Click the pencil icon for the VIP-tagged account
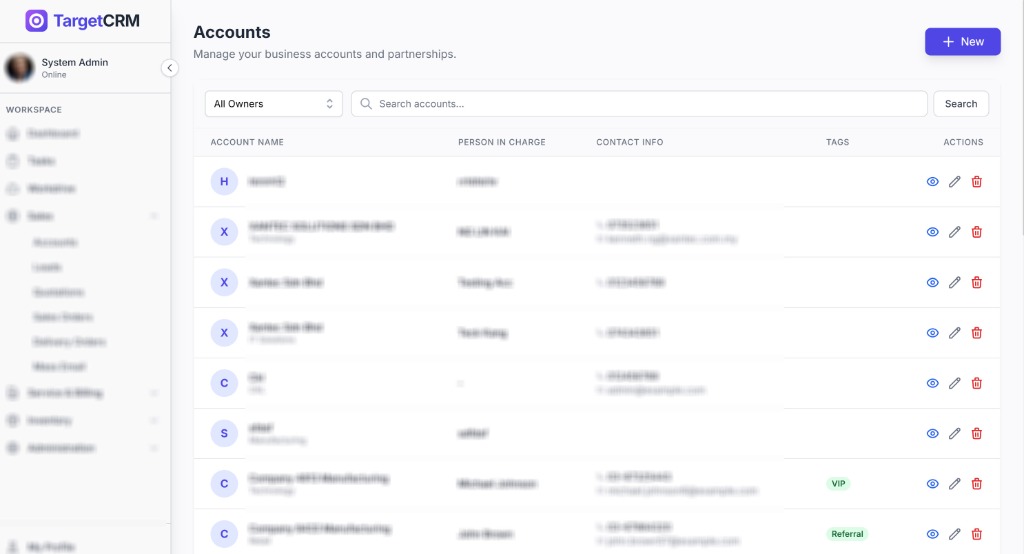This screenshot has width=1024, height=554. [x=954, y=484]
